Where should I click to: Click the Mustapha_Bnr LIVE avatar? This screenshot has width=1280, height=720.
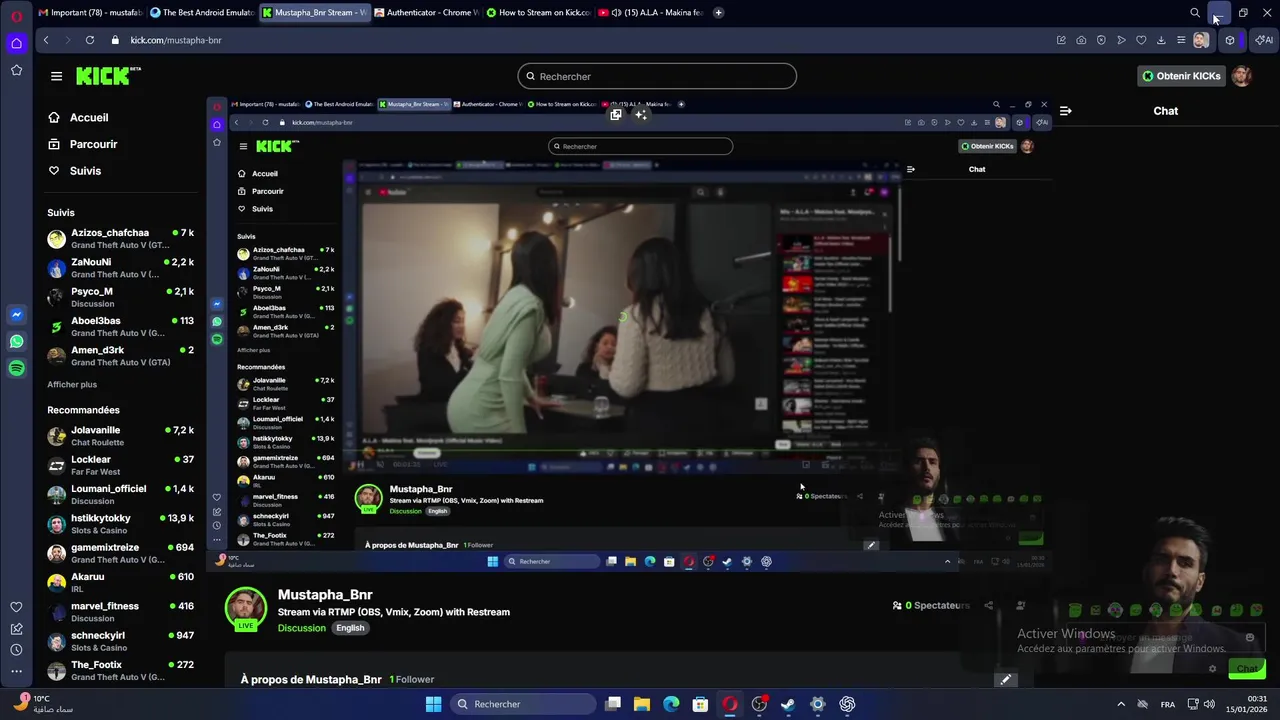245,608
